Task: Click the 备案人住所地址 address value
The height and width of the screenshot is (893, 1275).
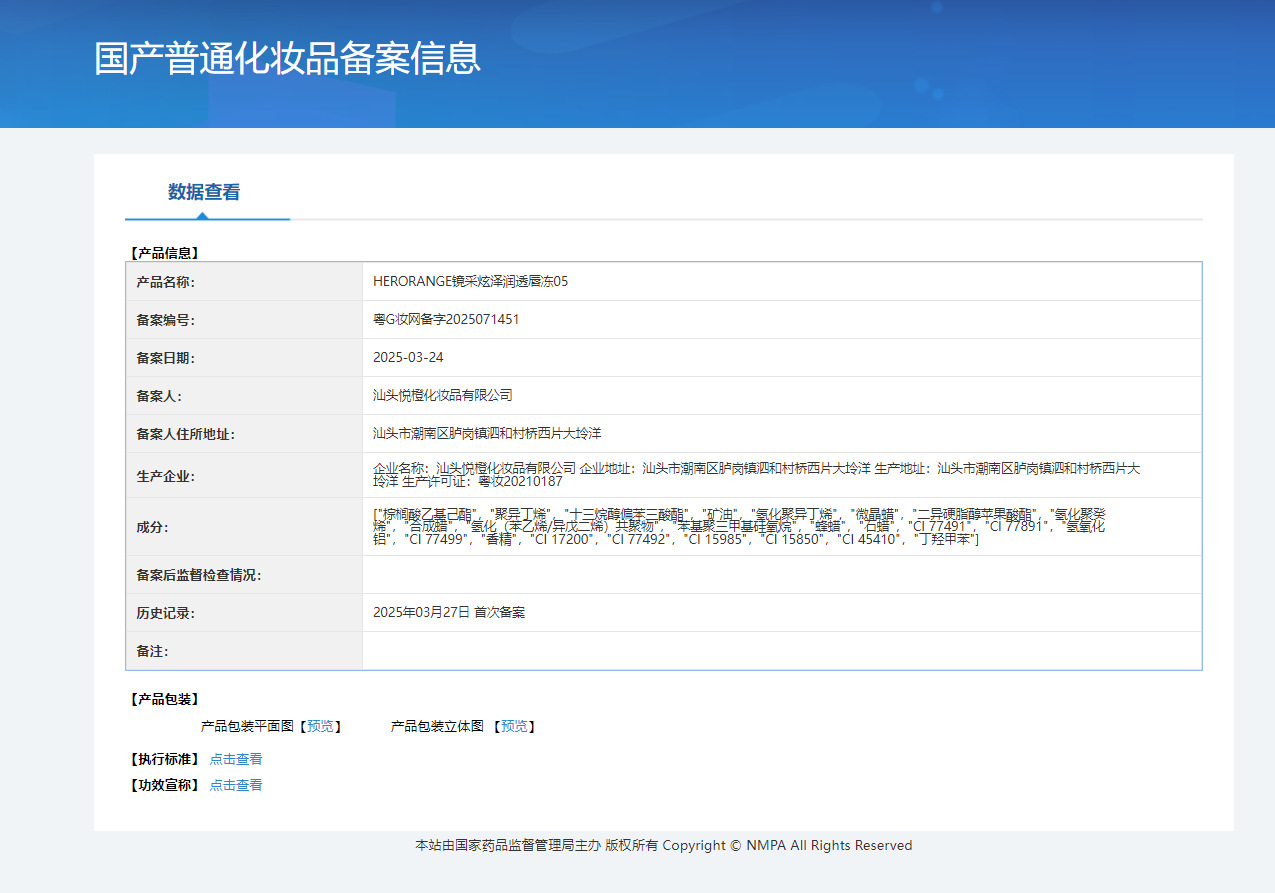Action: pyautogui.click(x=487, y=434)
